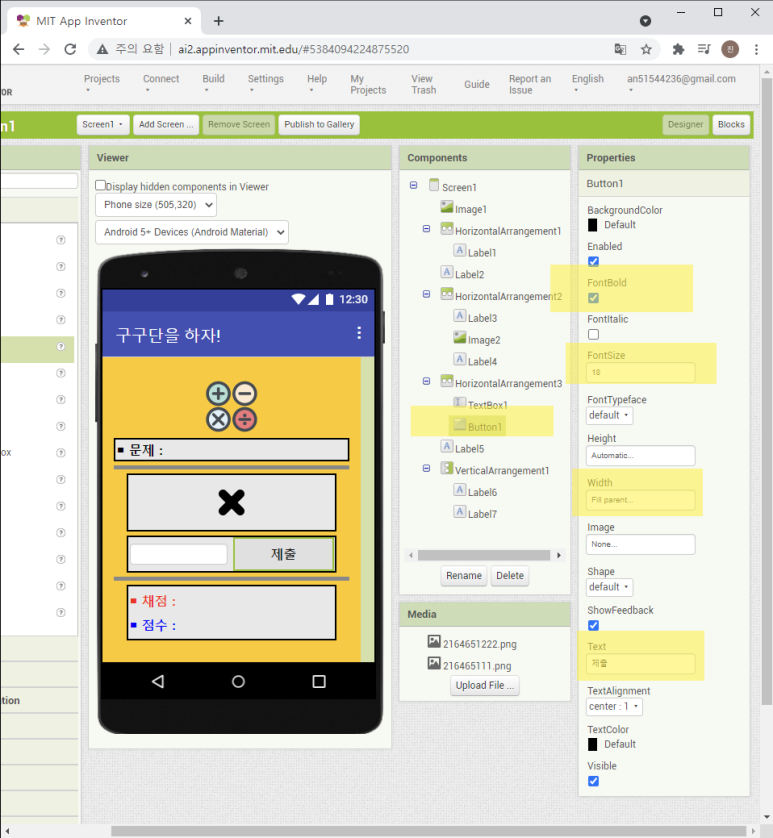This screenshot has width=773, height=838.
Task: Open the Shape default dropdown
Action: [609, 587]
